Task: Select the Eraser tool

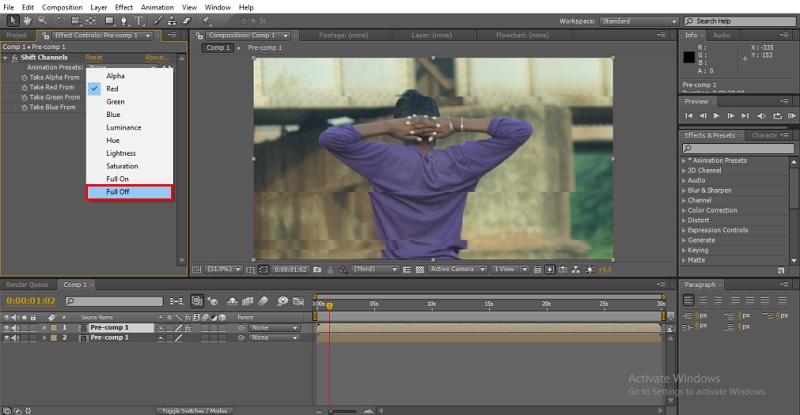Action: tap(186, 21)
